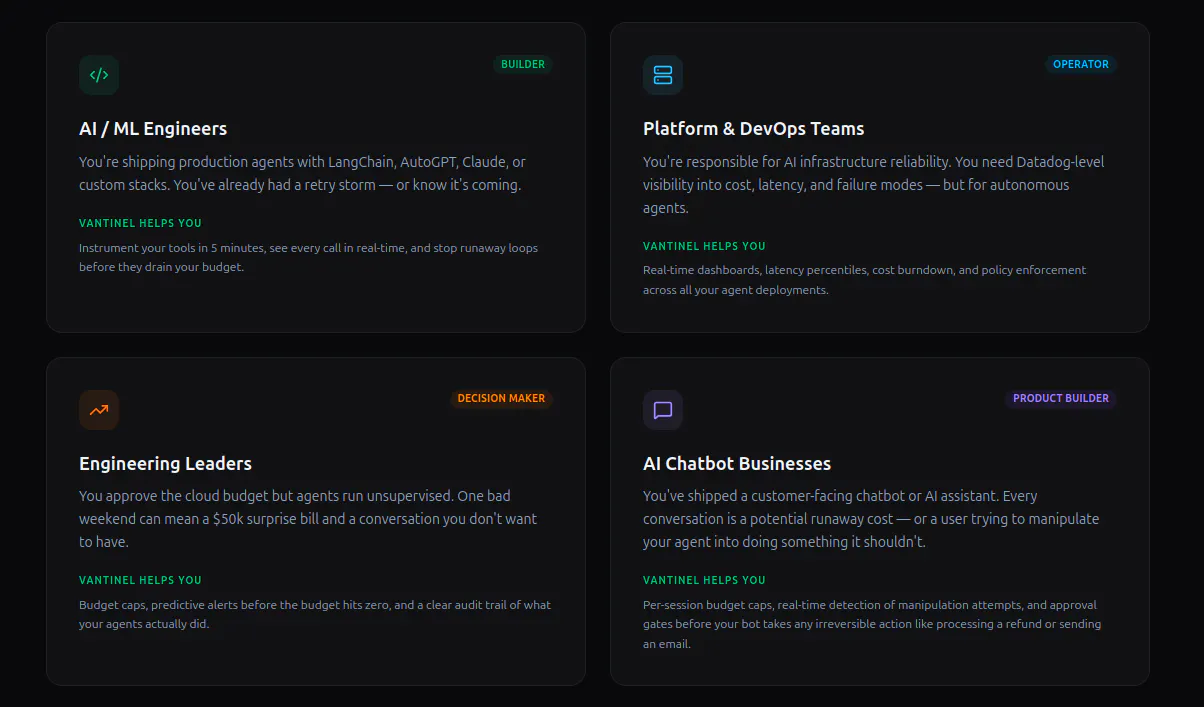Click the text starting 'Real-time dashboards, latency percentiles'

[x=864, y=280]
